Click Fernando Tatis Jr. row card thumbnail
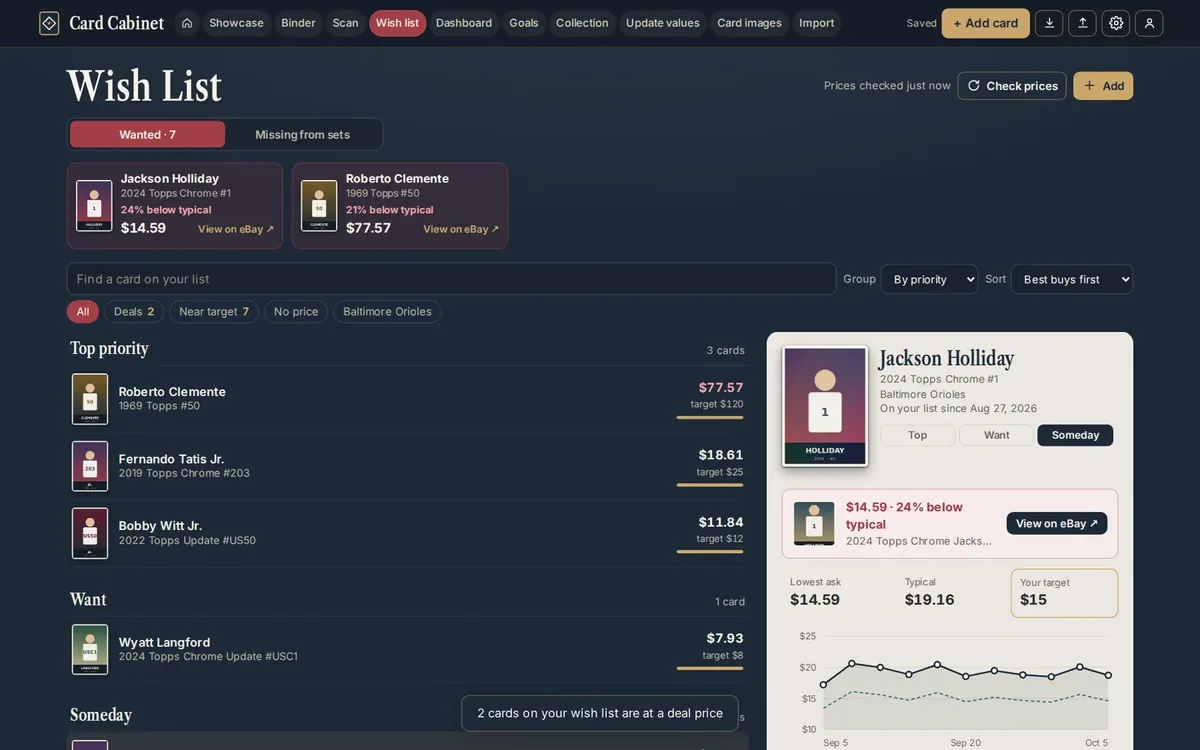 pyautogui.click(x=90, y=466)
